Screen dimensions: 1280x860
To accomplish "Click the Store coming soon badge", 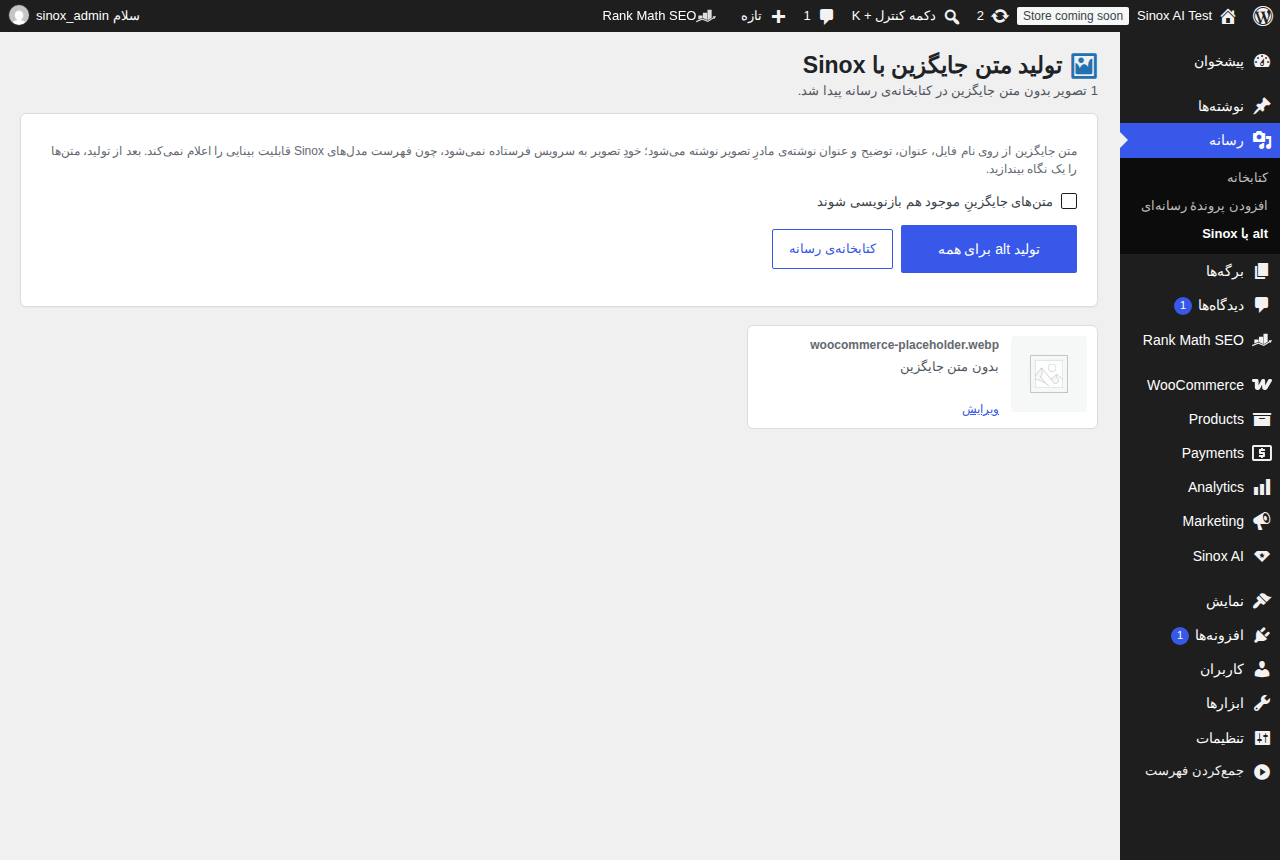I will pos(1073,16).
